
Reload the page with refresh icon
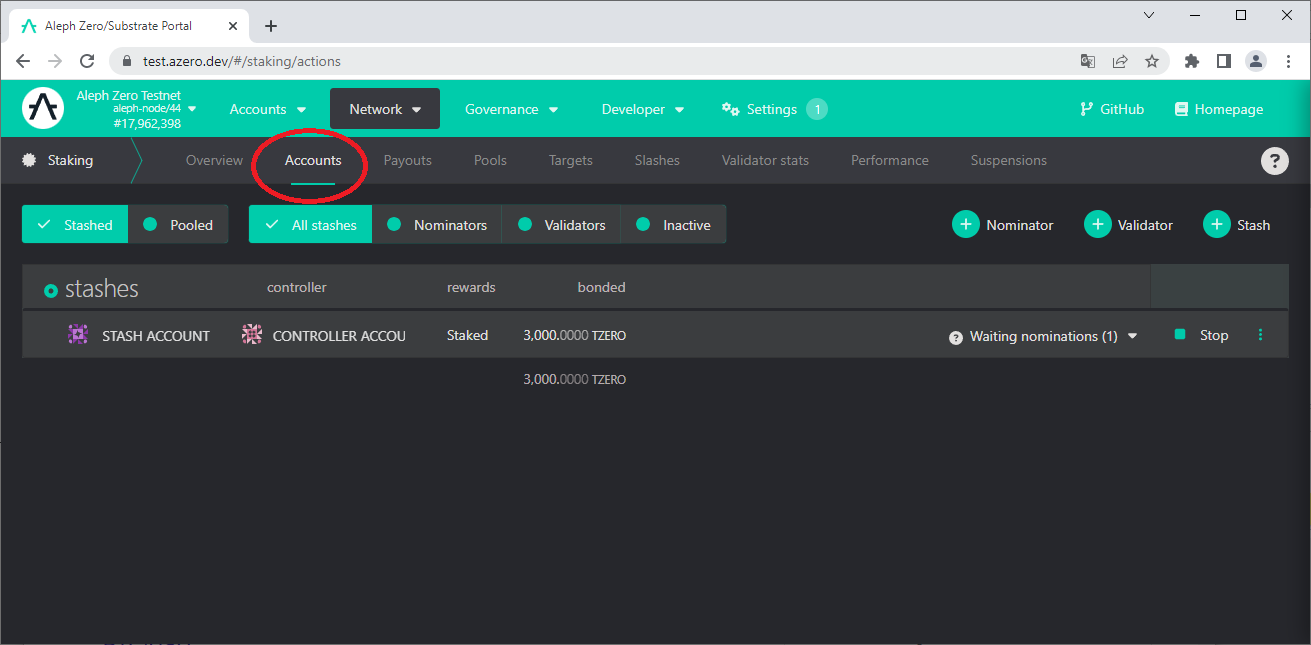pos(87,61)
